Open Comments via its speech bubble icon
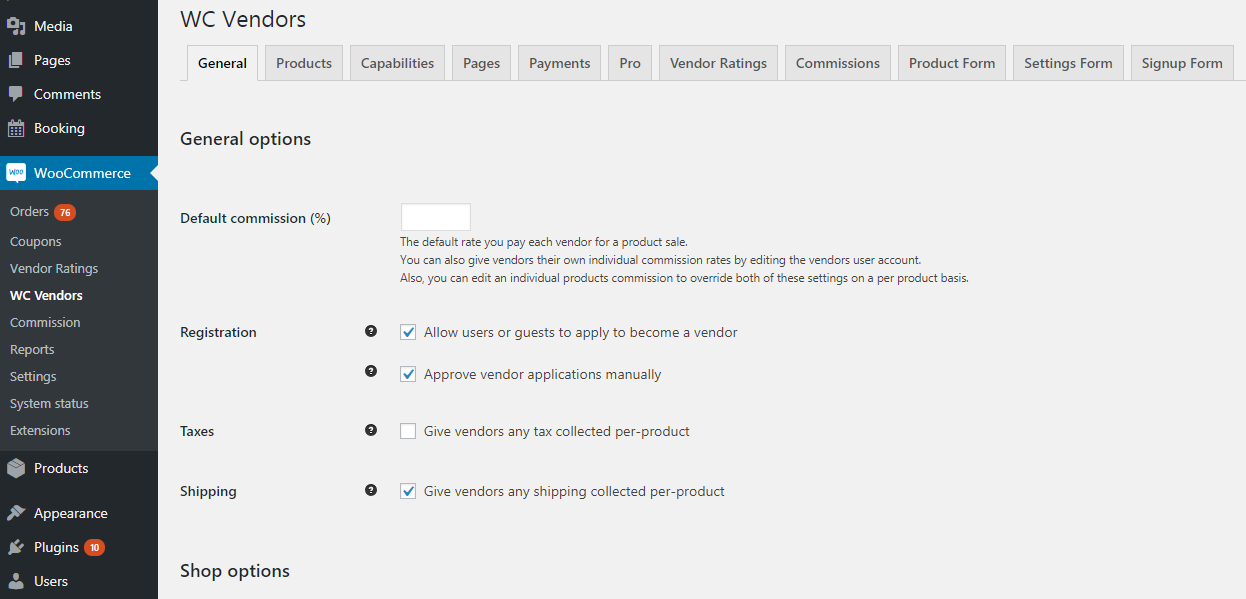Image resolution: width=1246 pixels, height=599 pixels. coord(17,93)
